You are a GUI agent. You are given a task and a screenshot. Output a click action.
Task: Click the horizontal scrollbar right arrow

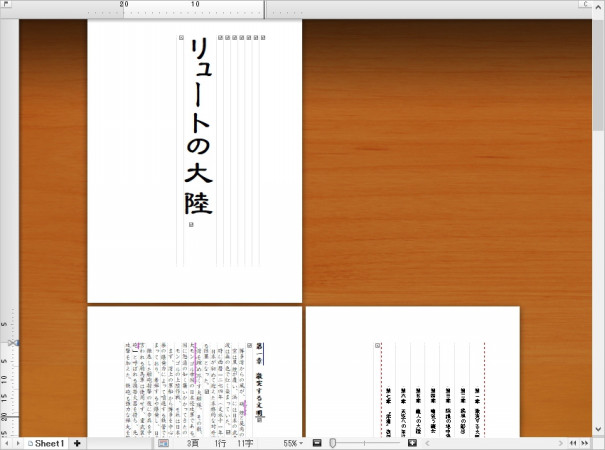coord(556,443)
